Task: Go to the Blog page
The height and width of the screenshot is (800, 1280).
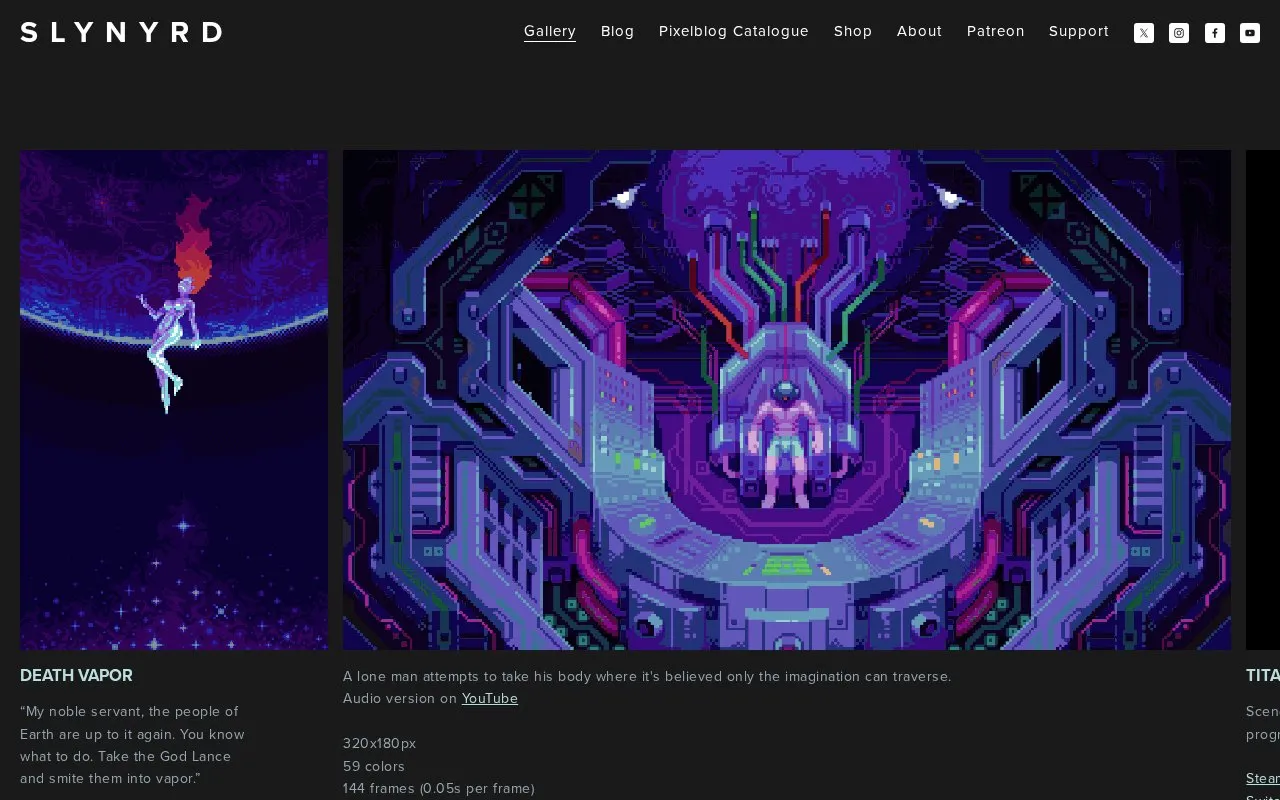Action: (618, 31)
